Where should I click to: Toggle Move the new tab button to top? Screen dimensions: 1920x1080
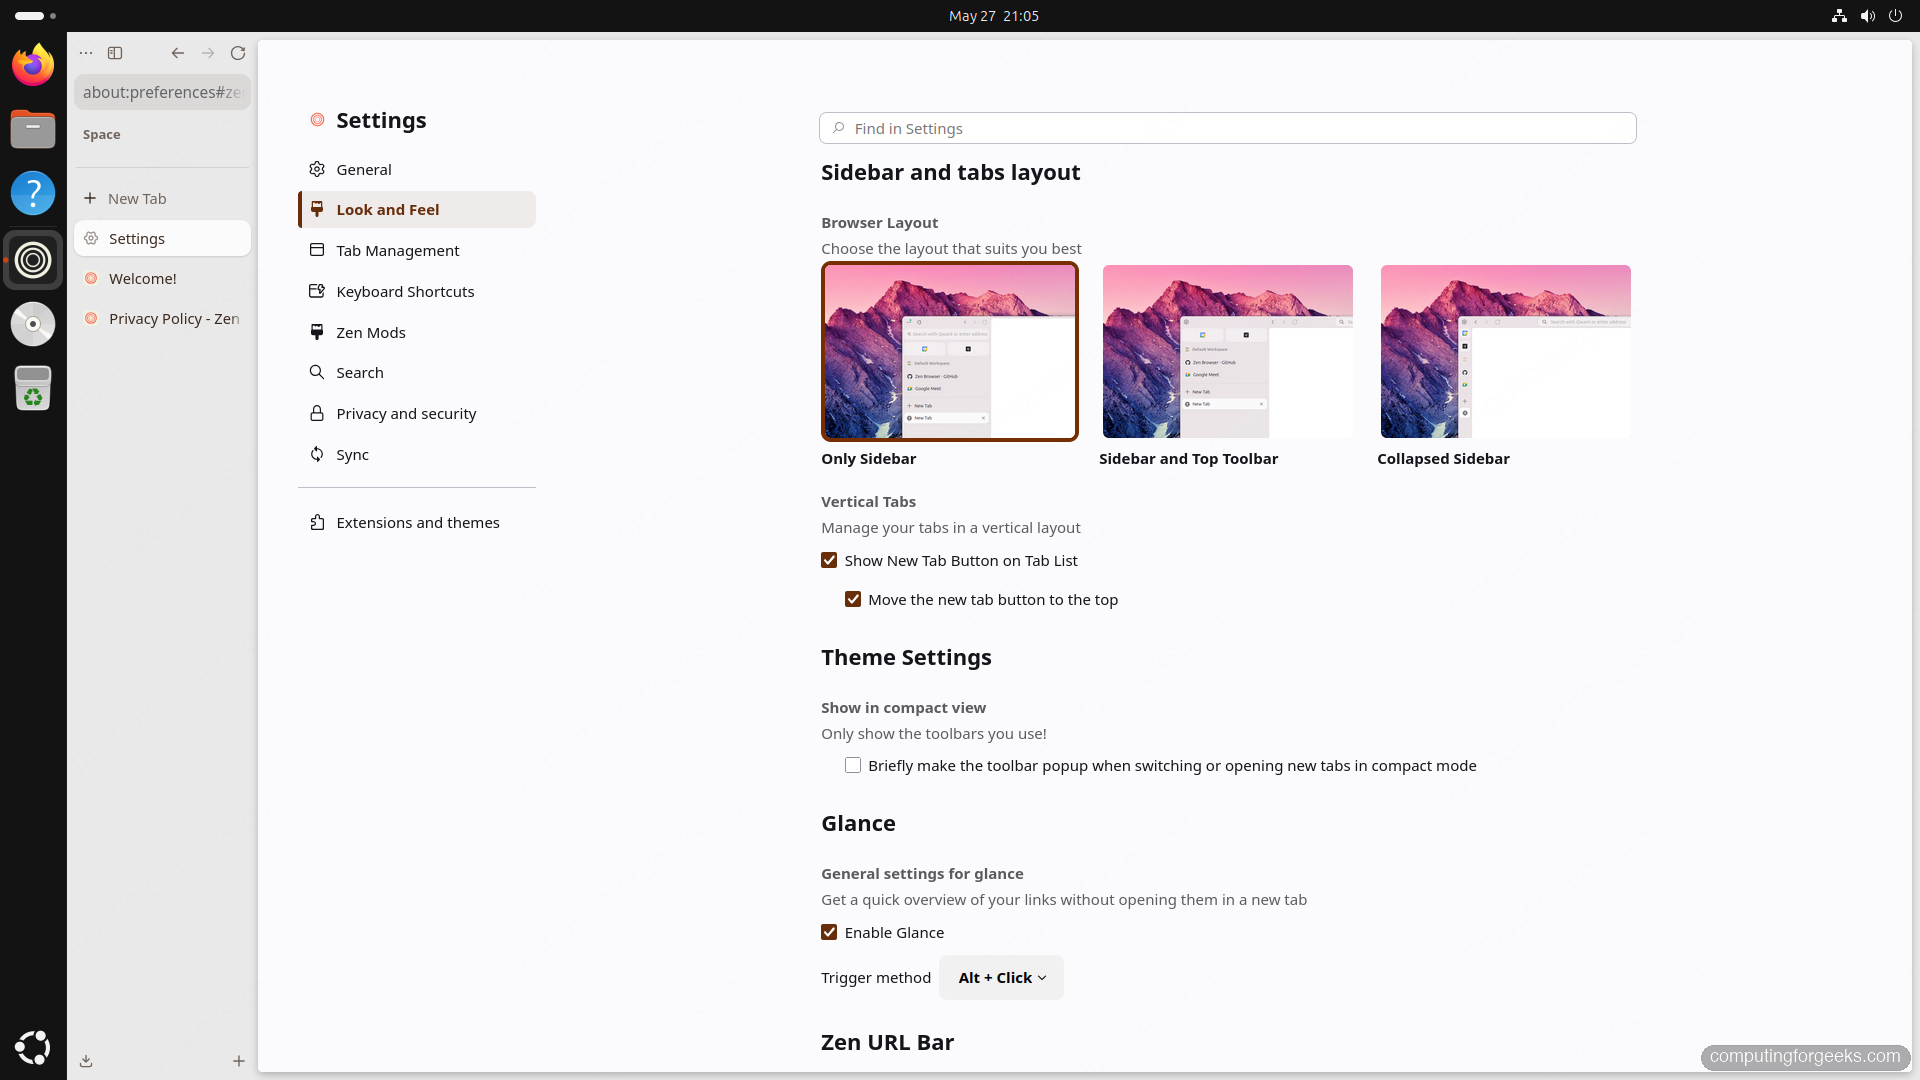[x=853, y=600]
